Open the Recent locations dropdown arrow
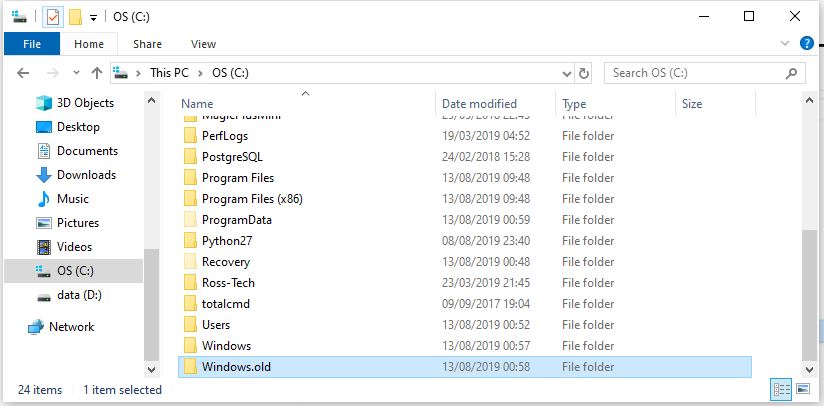 pos(77,73)
